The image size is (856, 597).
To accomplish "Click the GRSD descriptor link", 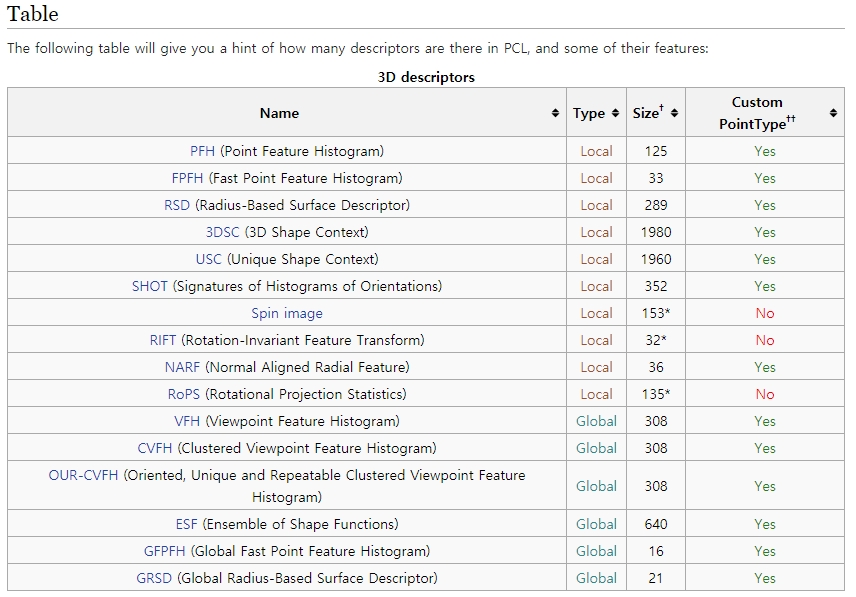I will [x=155, y=579].
